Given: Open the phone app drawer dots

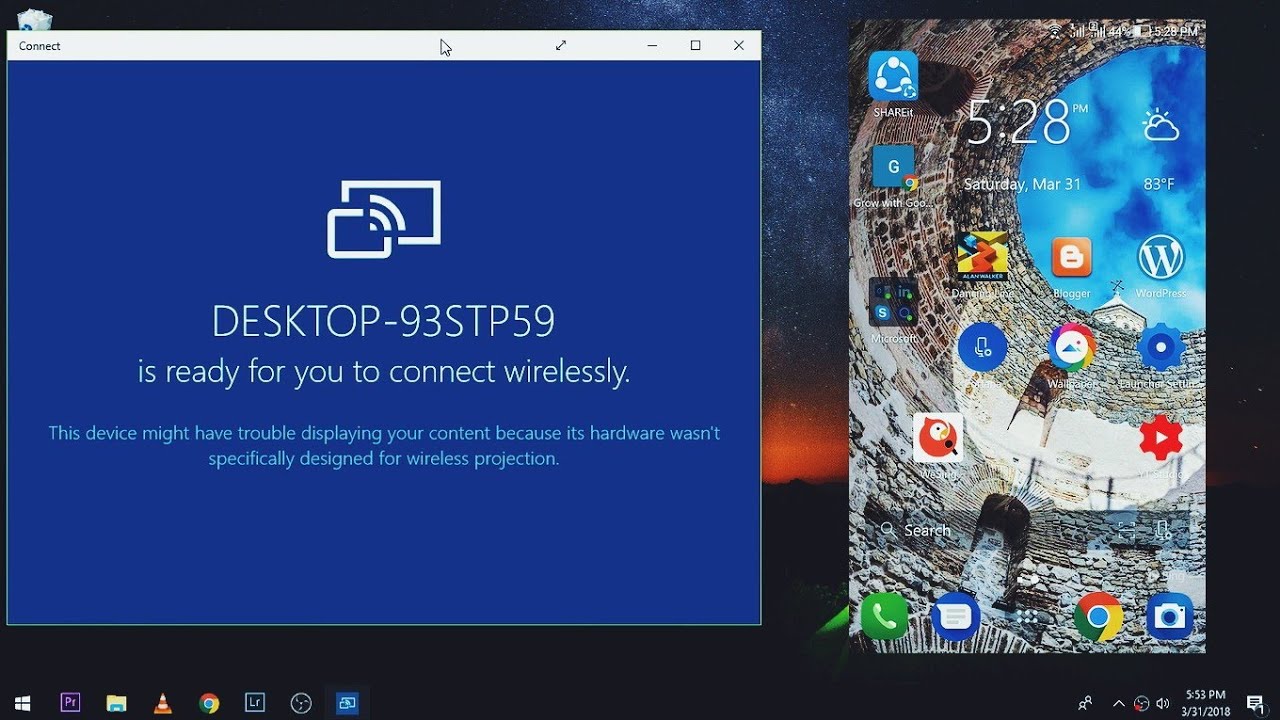Looking at the screenshot, I should tap(1027, 618).
